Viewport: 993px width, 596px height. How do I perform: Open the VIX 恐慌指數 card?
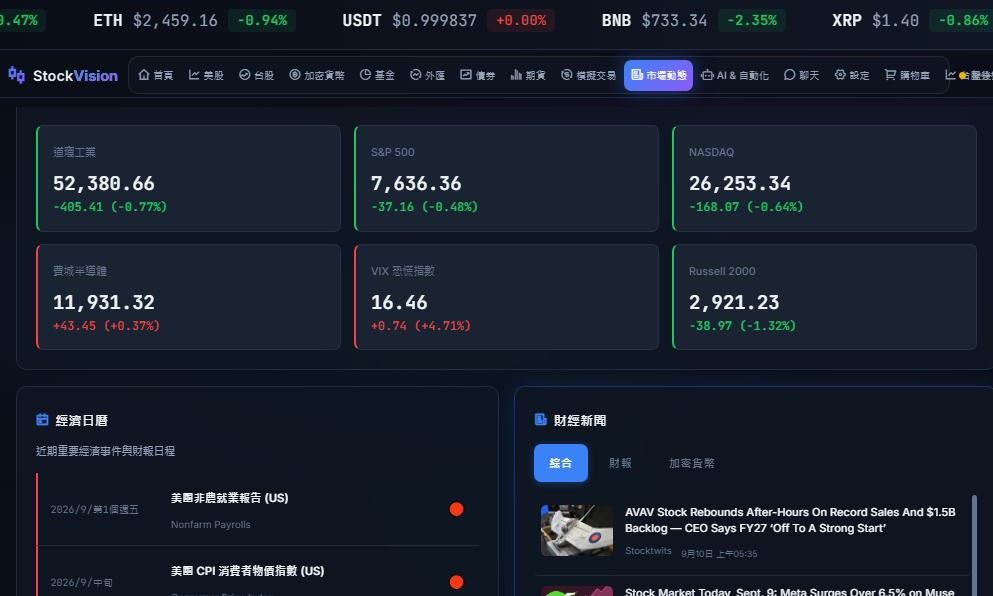(507, 297)
